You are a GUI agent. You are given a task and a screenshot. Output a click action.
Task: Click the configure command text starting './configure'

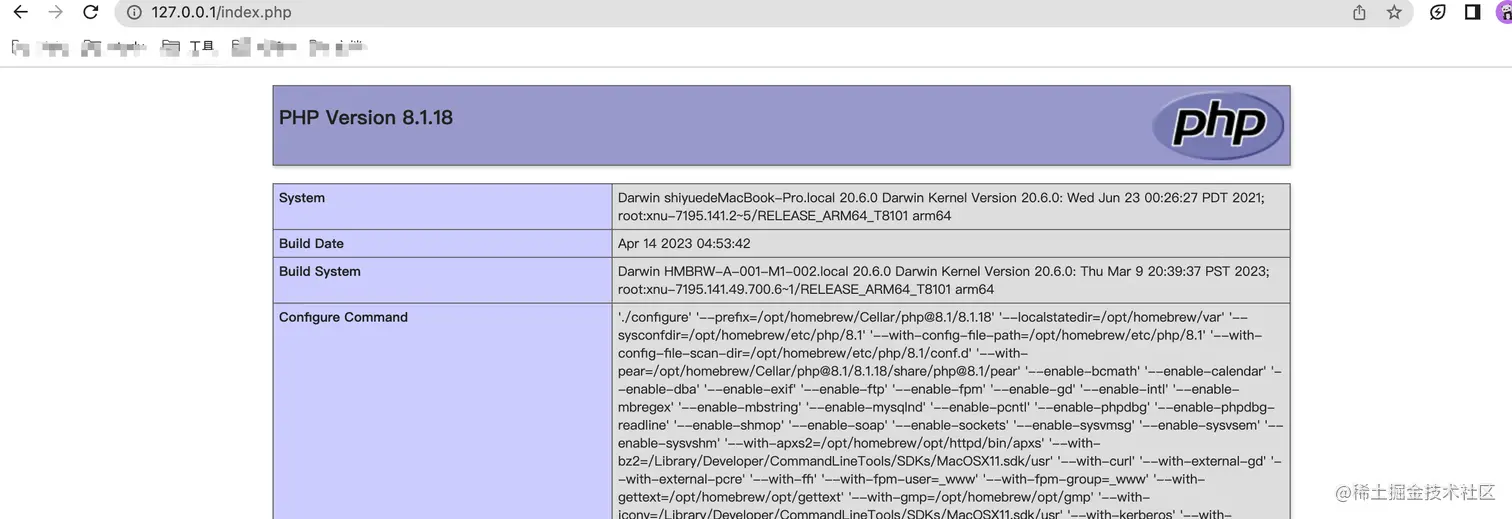pyautogui.click(x=950, y=415)
